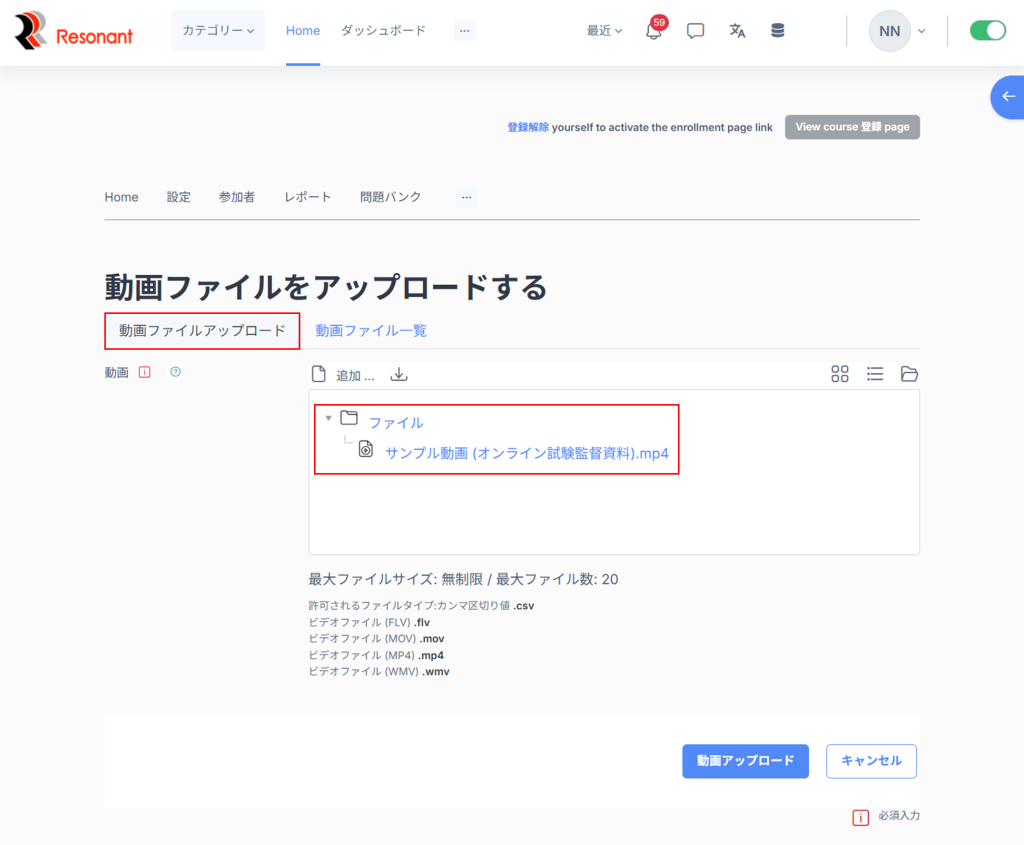
Task: Switch file picker to icon grid view
Action: coord(840,374)
